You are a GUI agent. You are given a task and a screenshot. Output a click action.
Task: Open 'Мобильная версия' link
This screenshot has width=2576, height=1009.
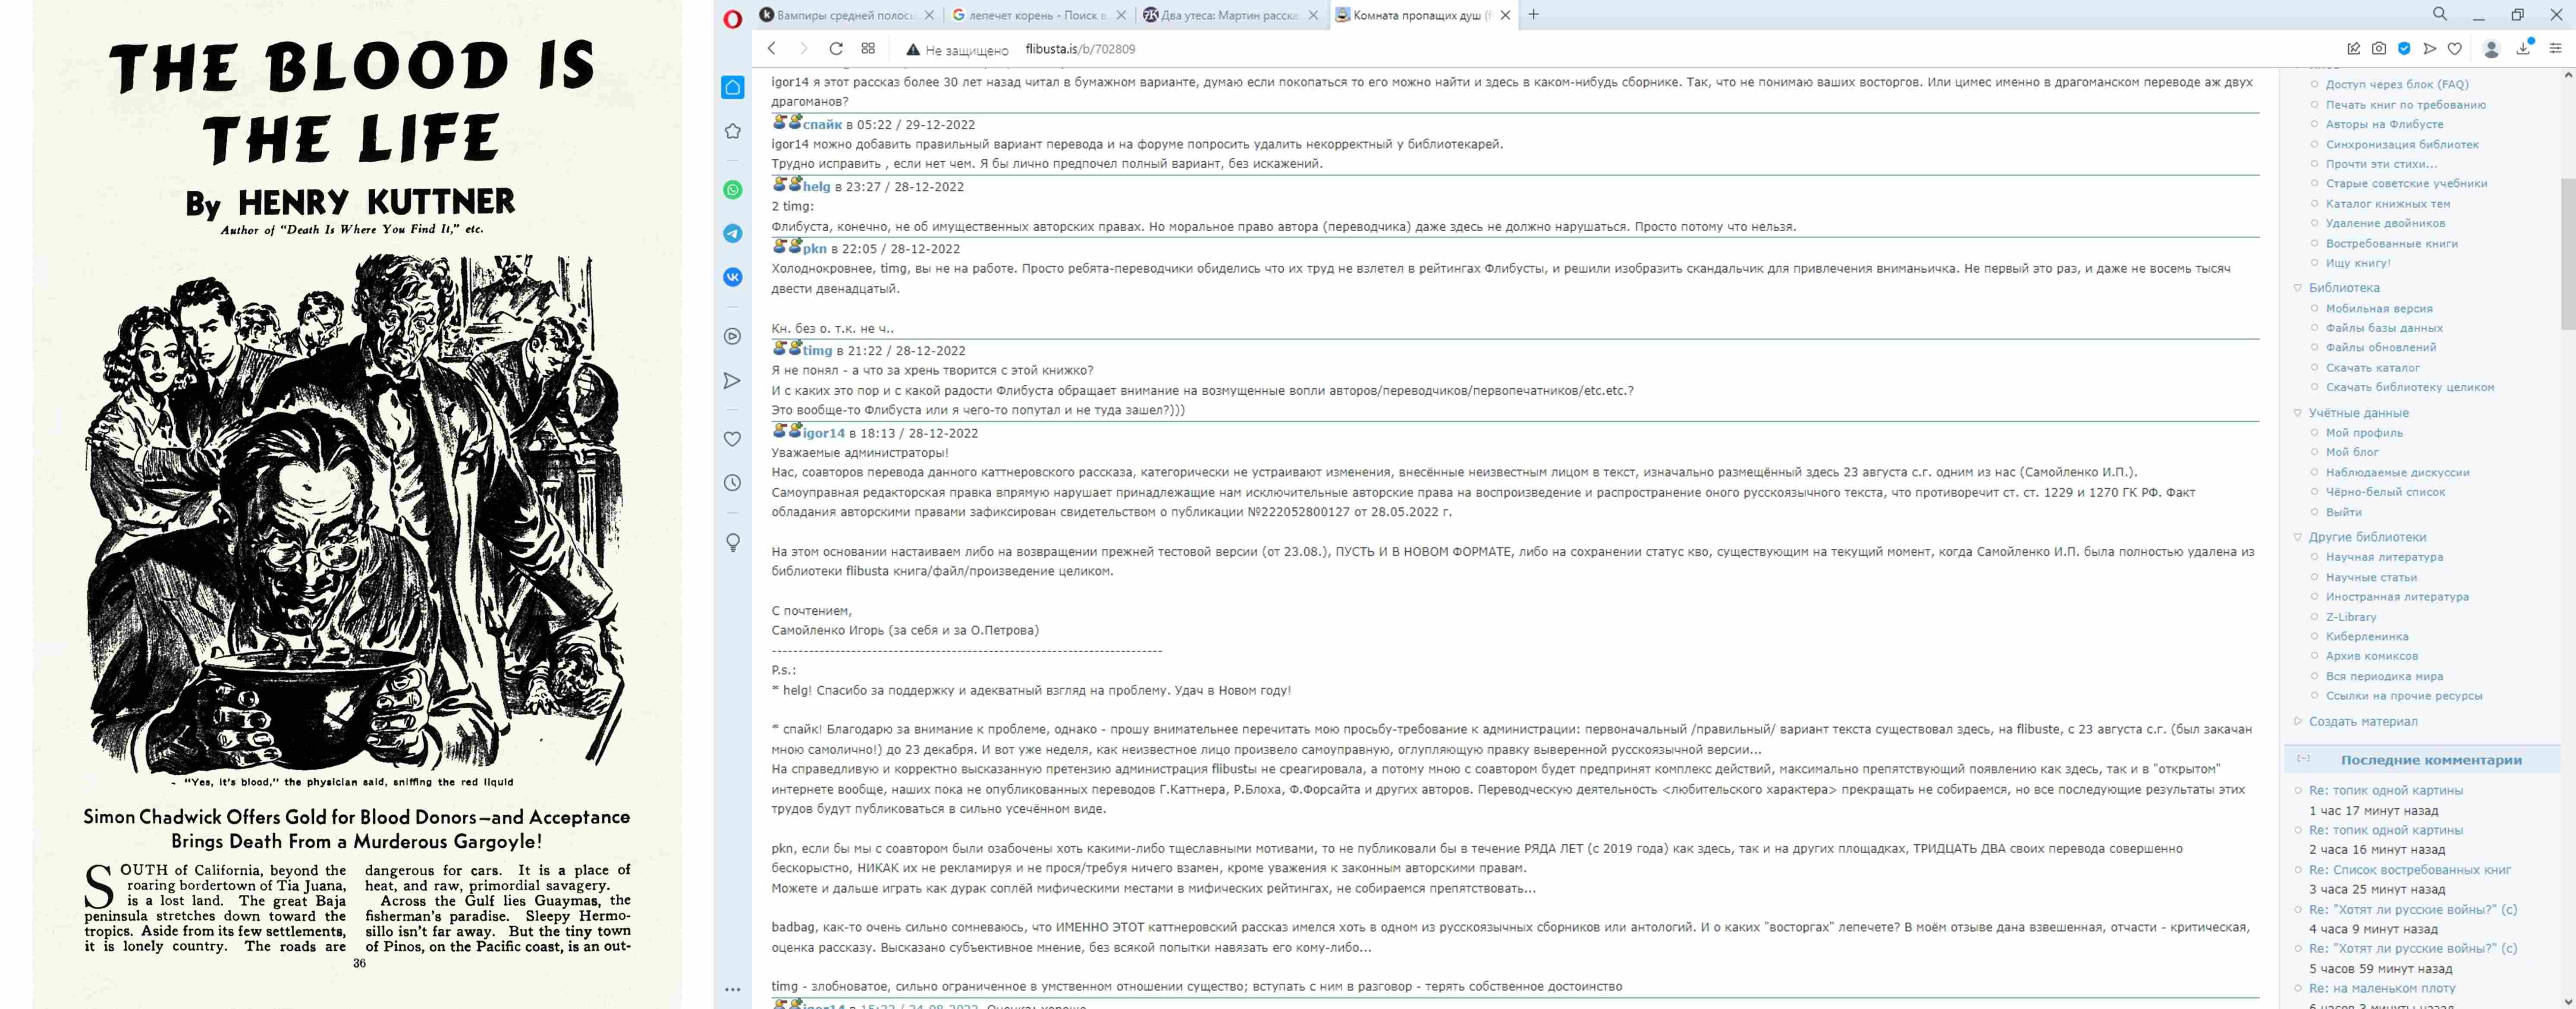[x=2378, y=308]
